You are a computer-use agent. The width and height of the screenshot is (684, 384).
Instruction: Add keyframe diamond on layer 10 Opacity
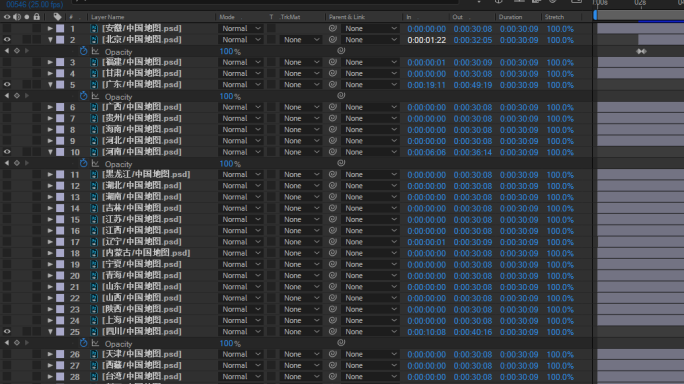click(17, 163)
